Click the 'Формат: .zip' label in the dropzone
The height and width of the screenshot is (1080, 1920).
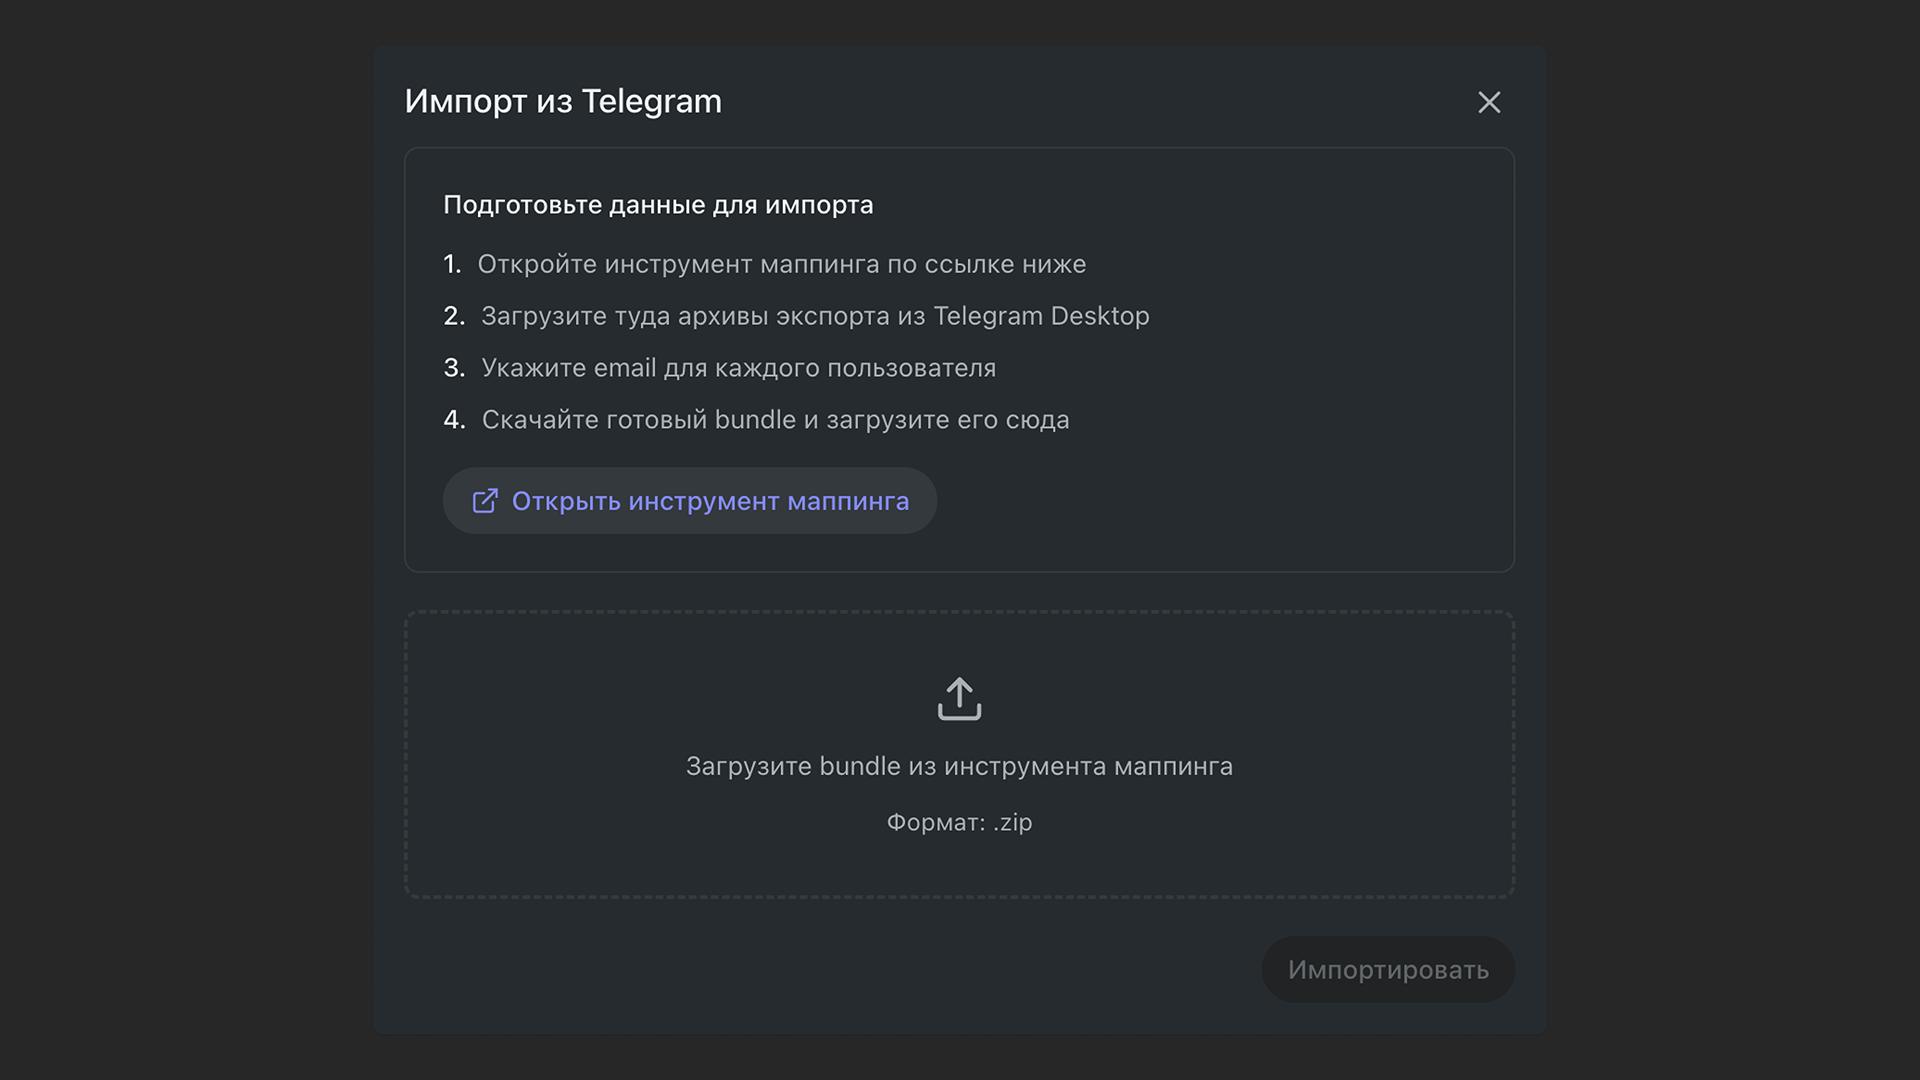pos(959,822)
